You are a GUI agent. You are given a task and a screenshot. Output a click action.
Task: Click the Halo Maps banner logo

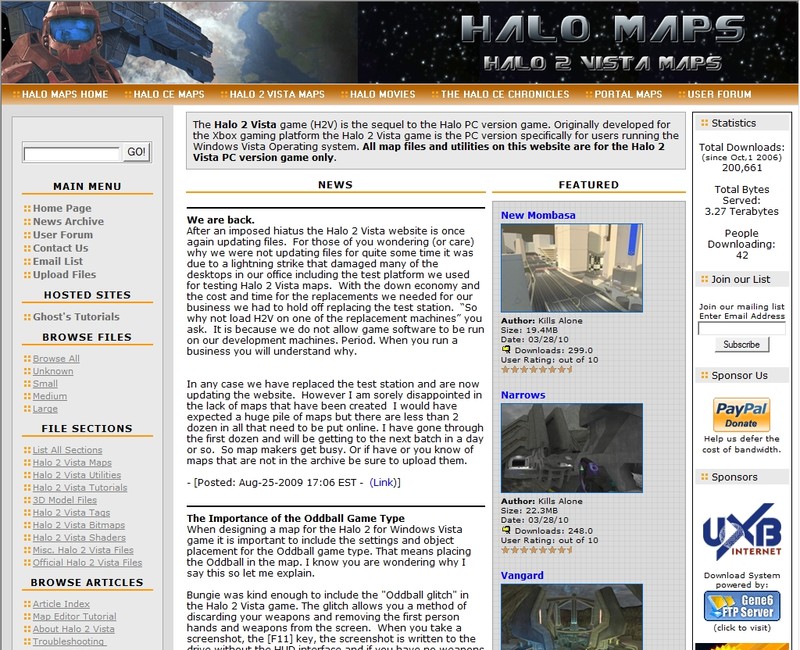coord(599,42)
